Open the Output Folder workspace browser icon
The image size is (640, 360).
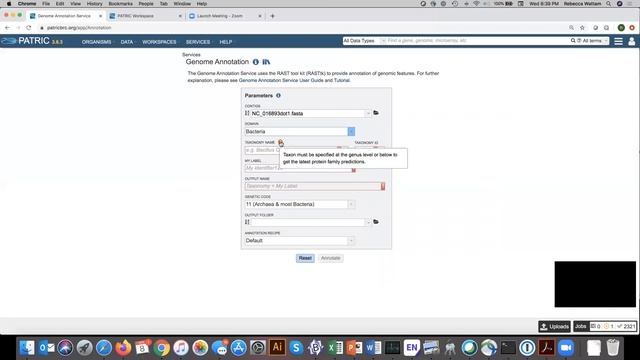click(376, 222)
